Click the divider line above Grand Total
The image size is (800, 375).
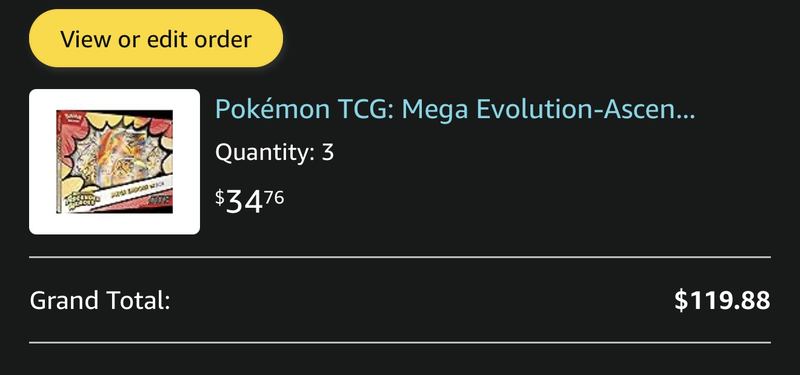pos(399,258)
